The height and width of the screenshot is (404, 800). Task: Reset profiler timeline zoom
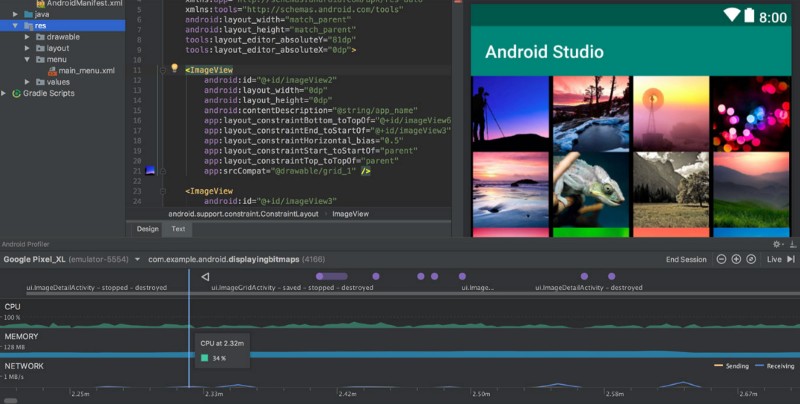[x=751, y=259]
